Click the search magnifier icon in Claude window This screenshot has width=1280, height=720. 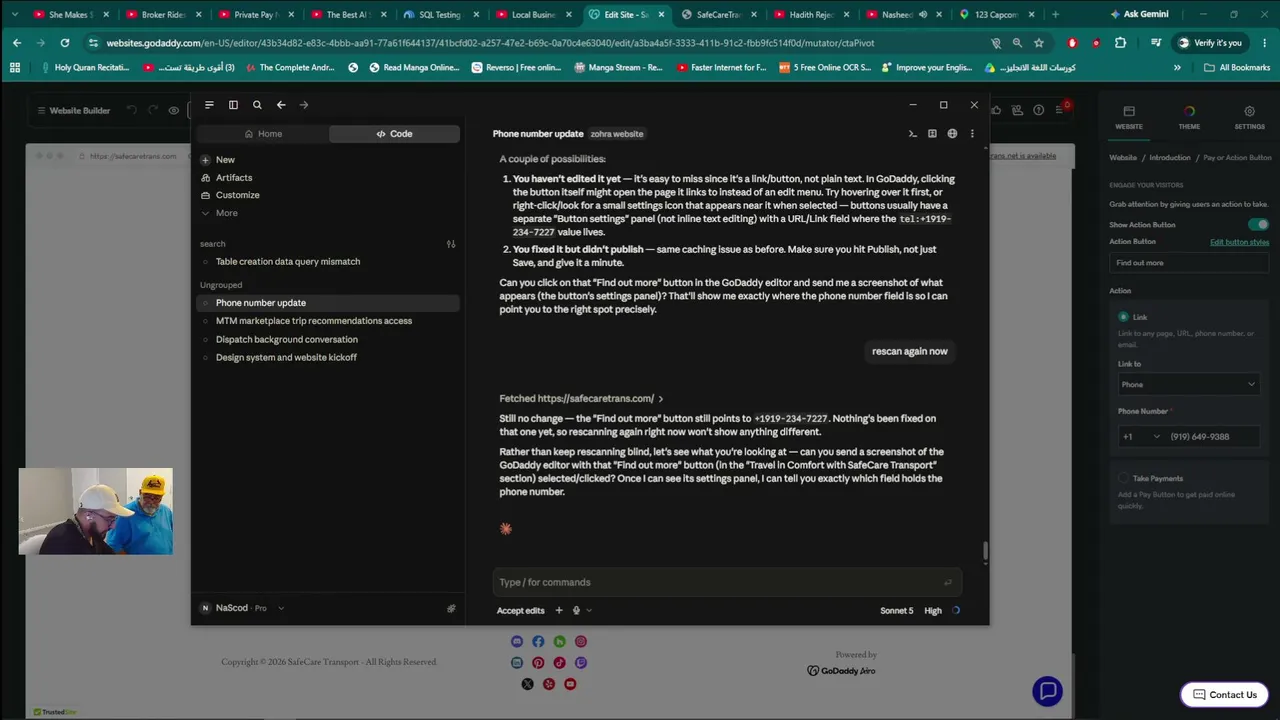[x=257, y=105]
